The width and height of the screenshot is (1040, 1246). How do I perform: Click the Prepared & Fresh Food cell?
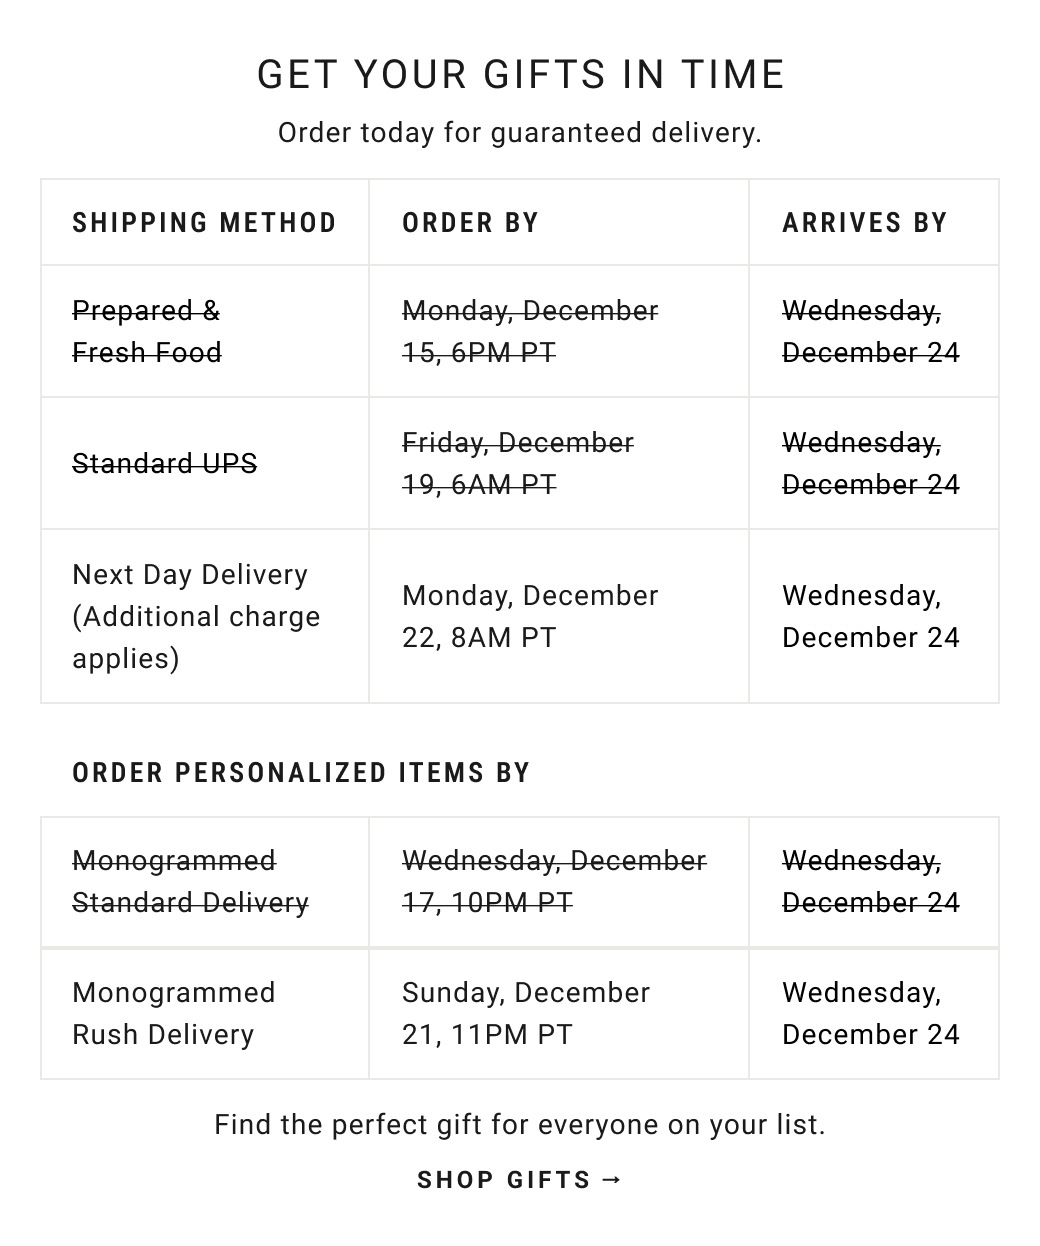point(147,331)
